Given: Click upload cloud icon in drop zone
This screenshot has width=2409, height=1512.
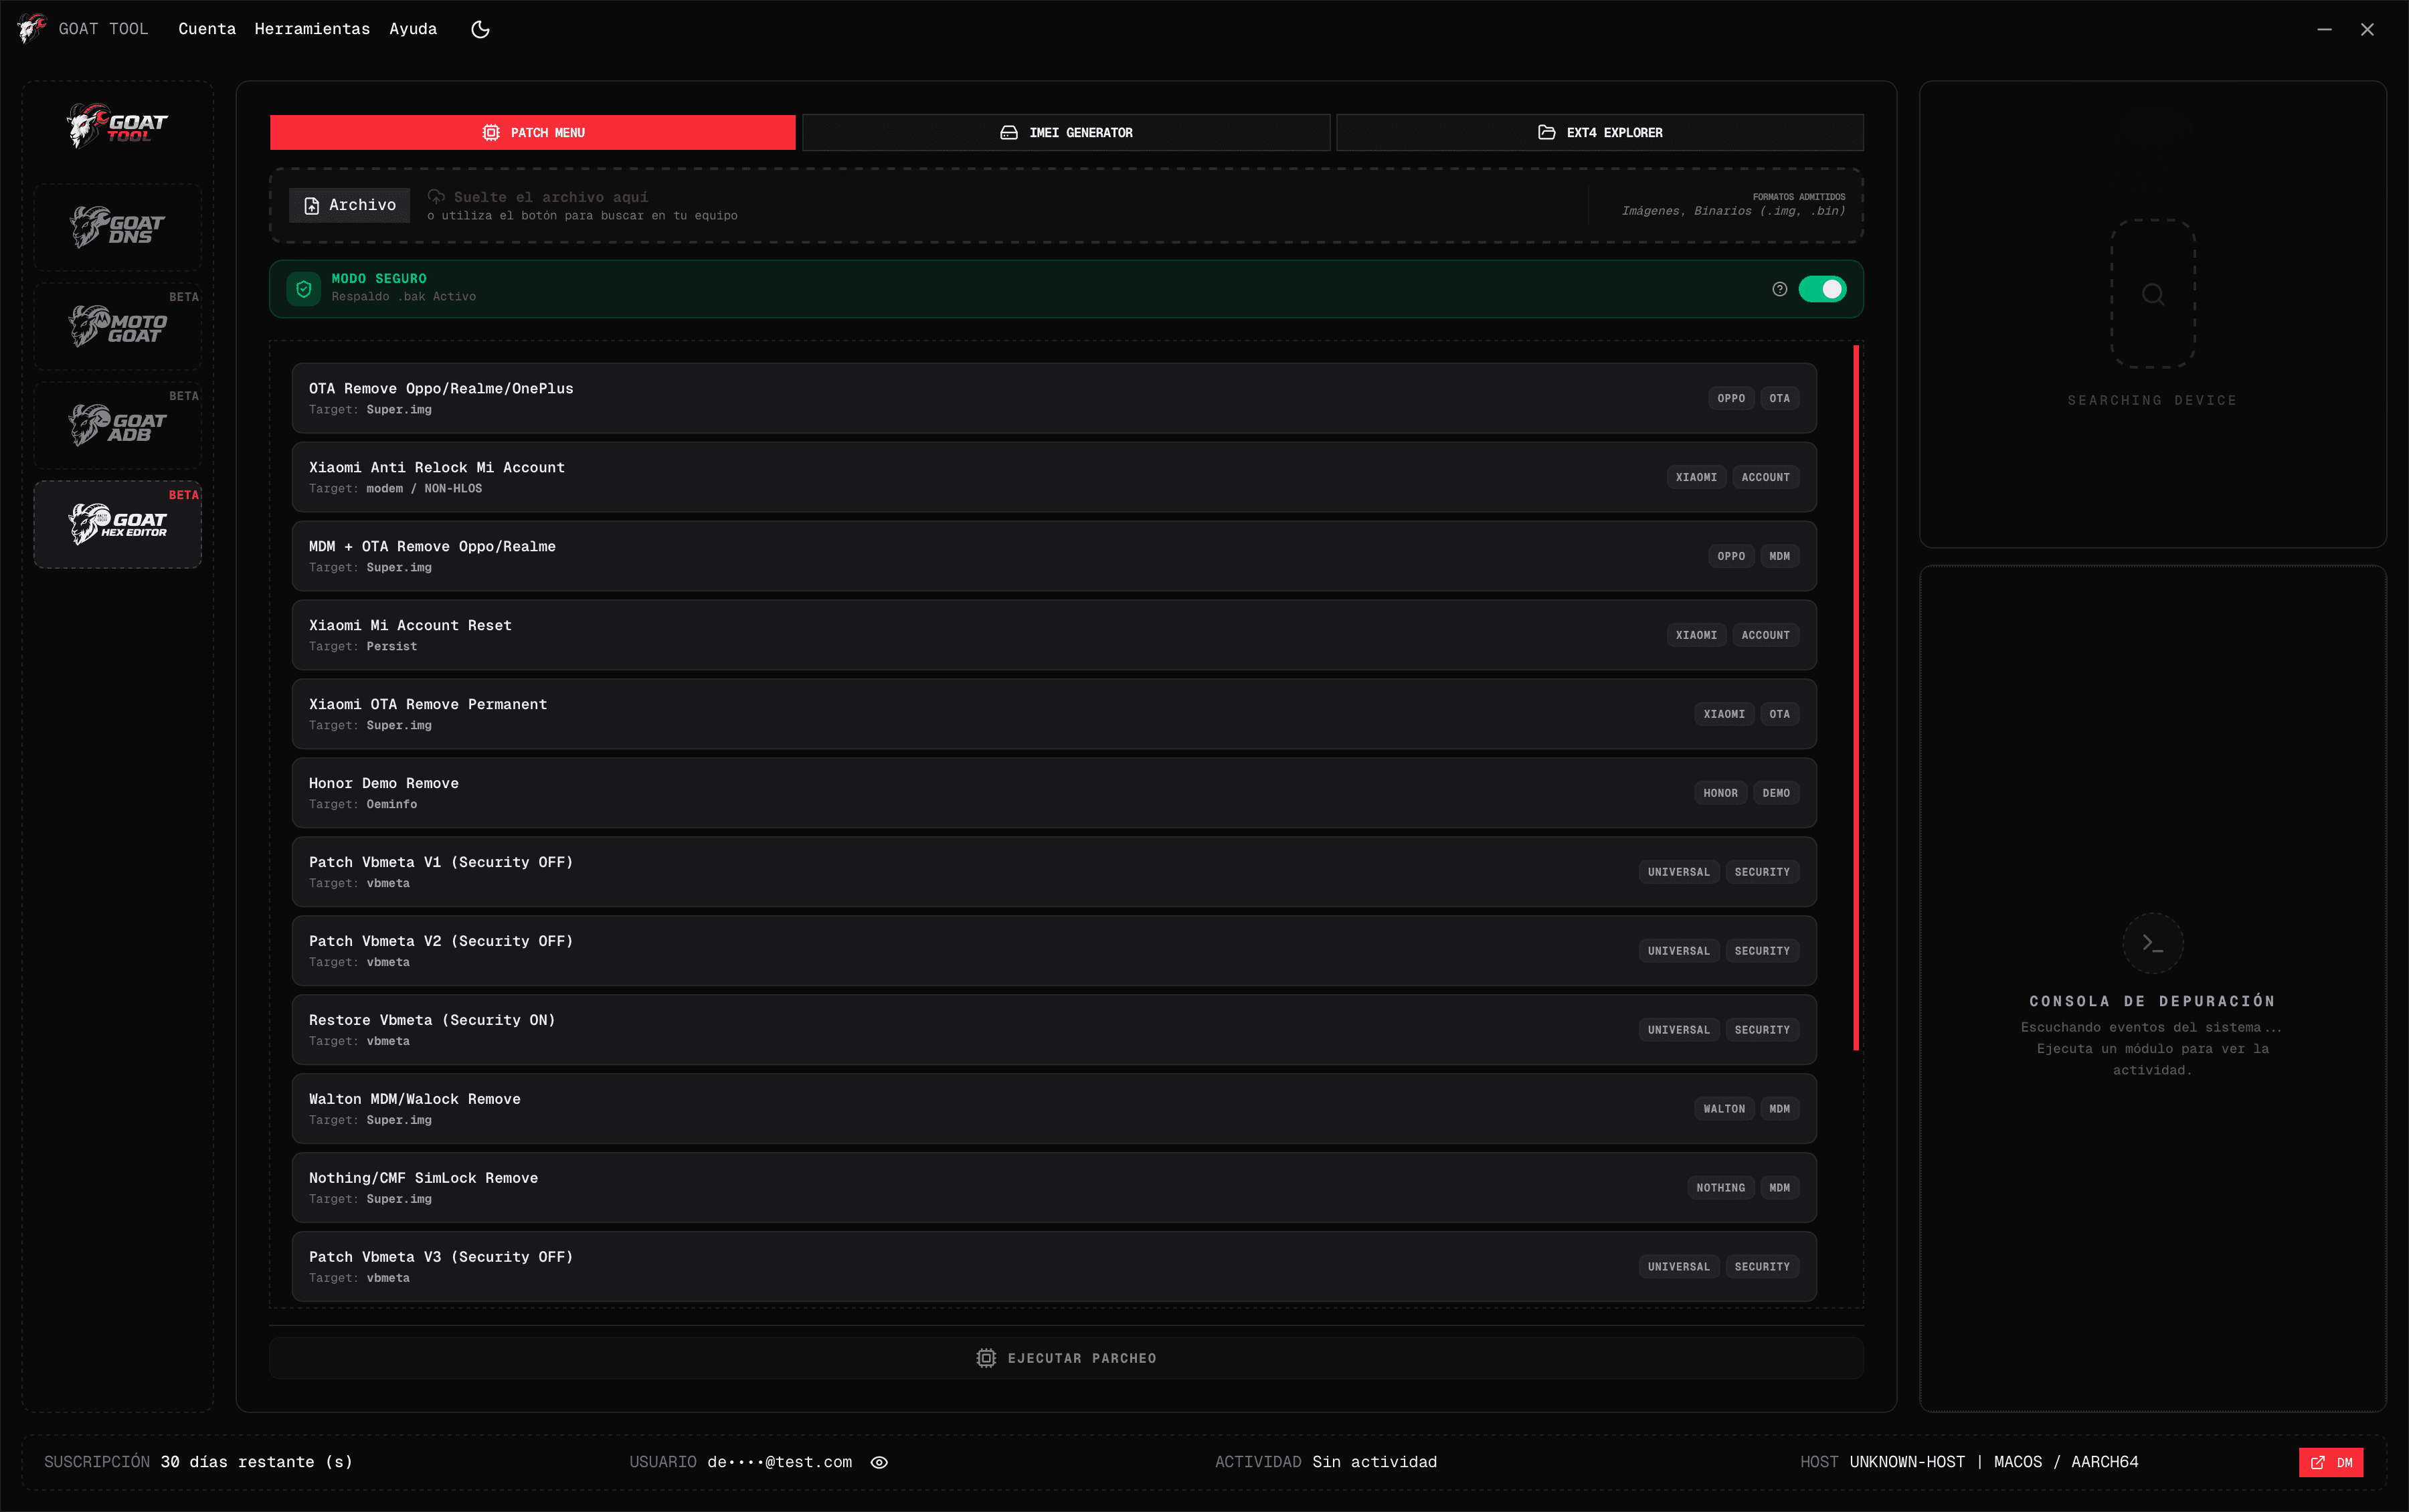Looking at the screenshot, I should (436, 196).
